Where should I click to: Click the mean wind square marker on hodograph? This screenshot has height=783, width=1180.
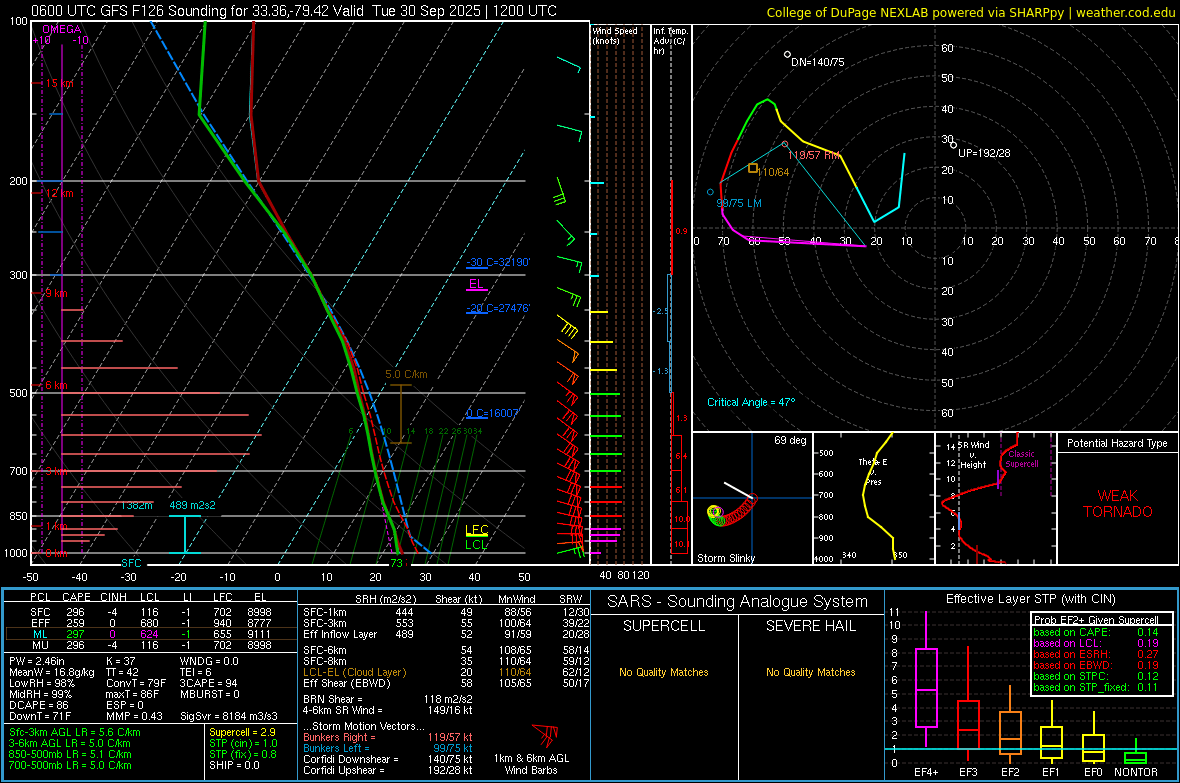[x=753, y=168]
